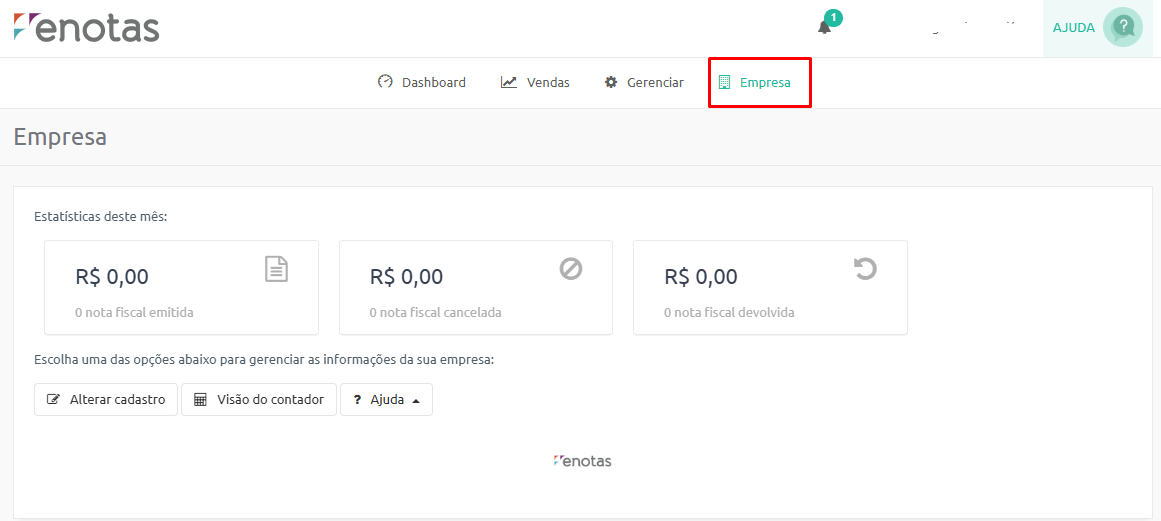Open the notifications bell
This screenshot has height=521, width=1161.
[x=824, y=28]
